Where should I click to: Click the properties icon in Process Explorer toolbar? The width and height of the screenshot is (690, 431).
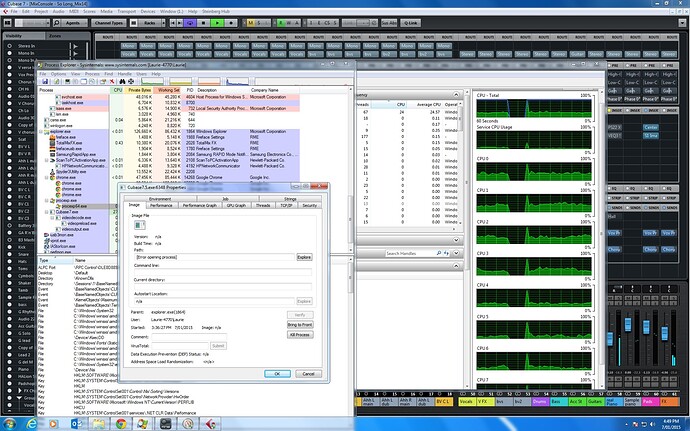(x=103, y=81)
